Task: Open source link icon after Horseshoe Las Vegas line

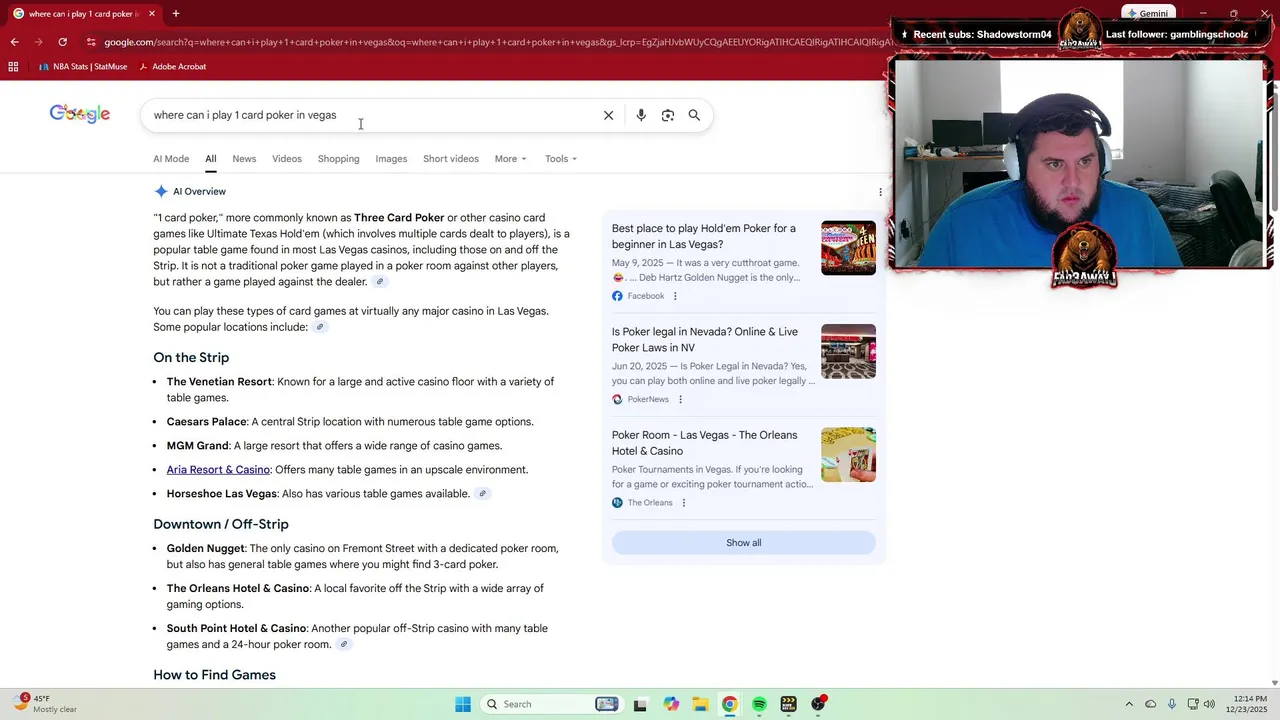Action: tap(482, 494)
